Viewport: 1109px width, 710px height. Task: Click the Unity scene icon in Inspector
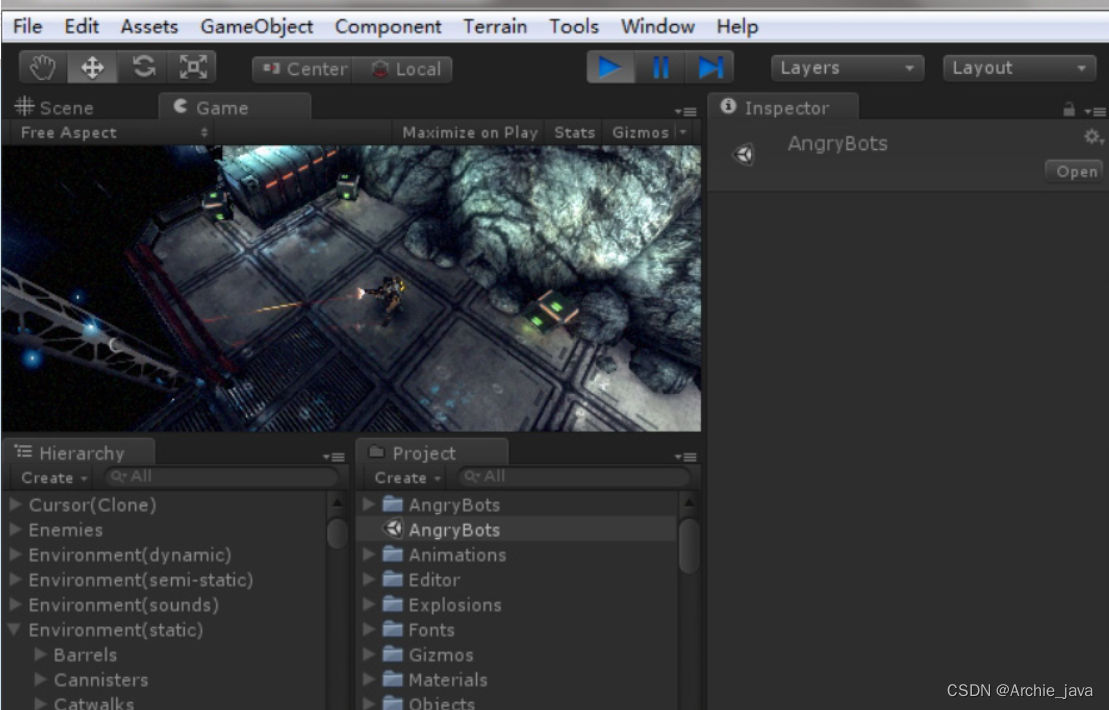coord(743,154)
